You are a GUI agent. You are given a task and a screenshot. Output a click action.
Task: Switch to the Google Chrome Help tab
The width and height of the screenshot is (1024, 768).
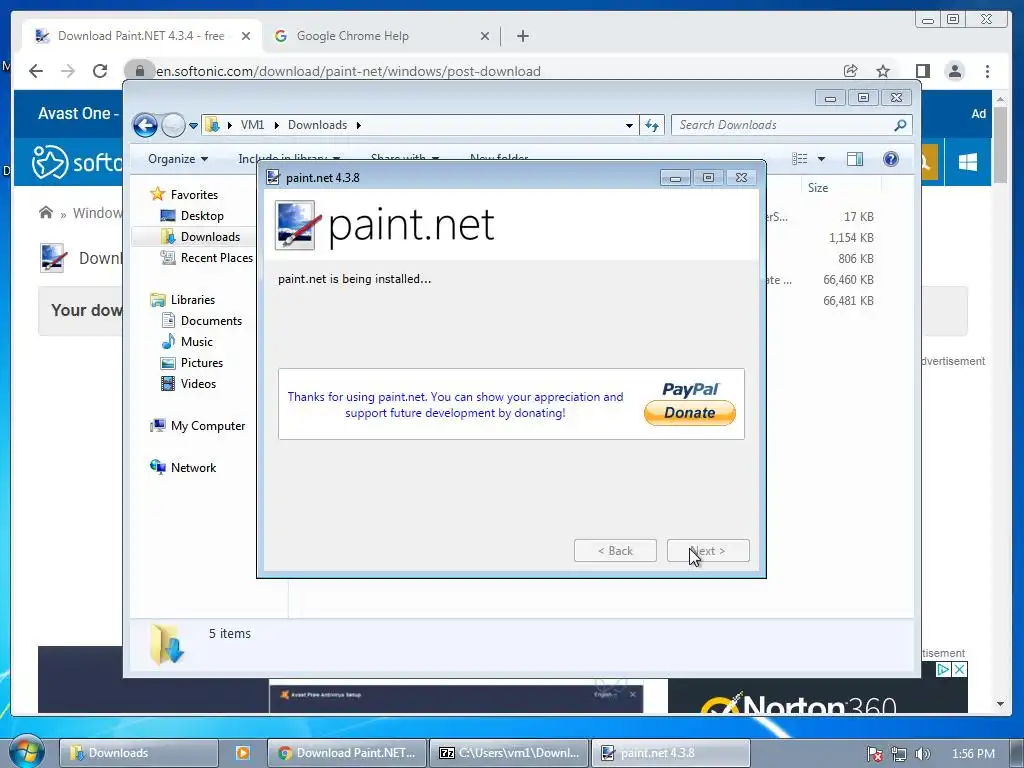tap(353, 36)
